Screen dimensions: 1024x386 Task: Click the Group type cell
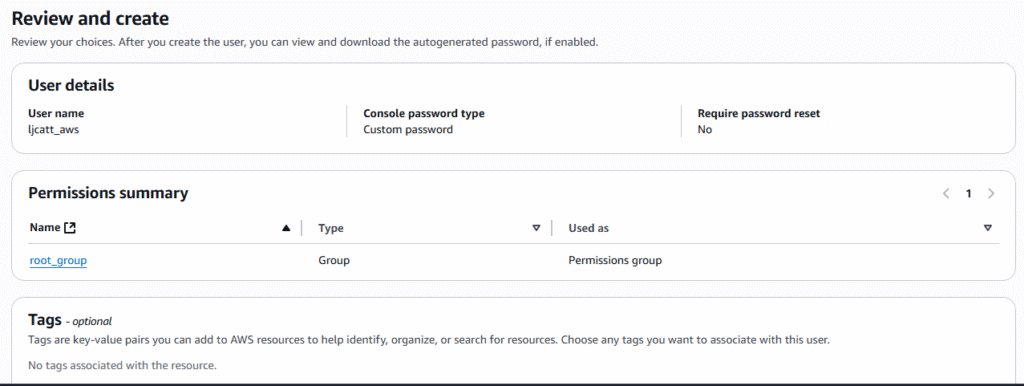tap(334, 261)
